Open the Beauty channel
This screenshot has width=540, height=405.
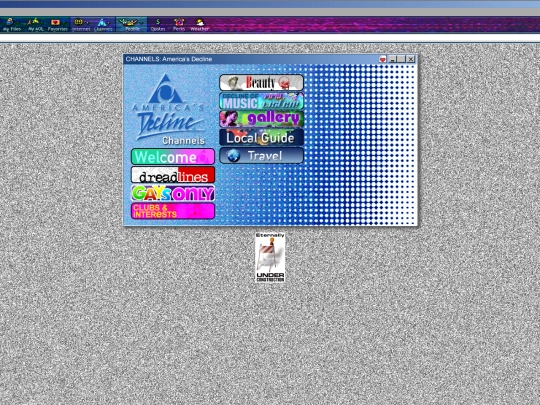coord(261,83)
